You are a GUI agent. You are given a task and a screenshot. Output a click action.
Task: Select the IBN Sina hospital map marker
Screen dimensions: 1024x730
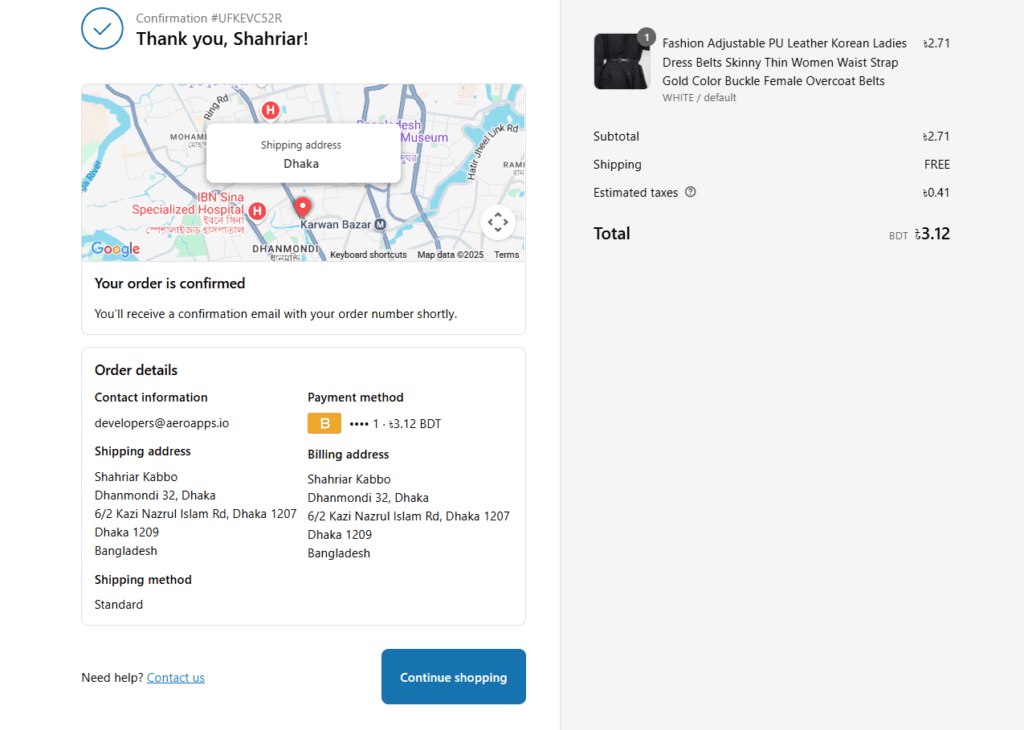pyautogui.click(x=257, y=211)
